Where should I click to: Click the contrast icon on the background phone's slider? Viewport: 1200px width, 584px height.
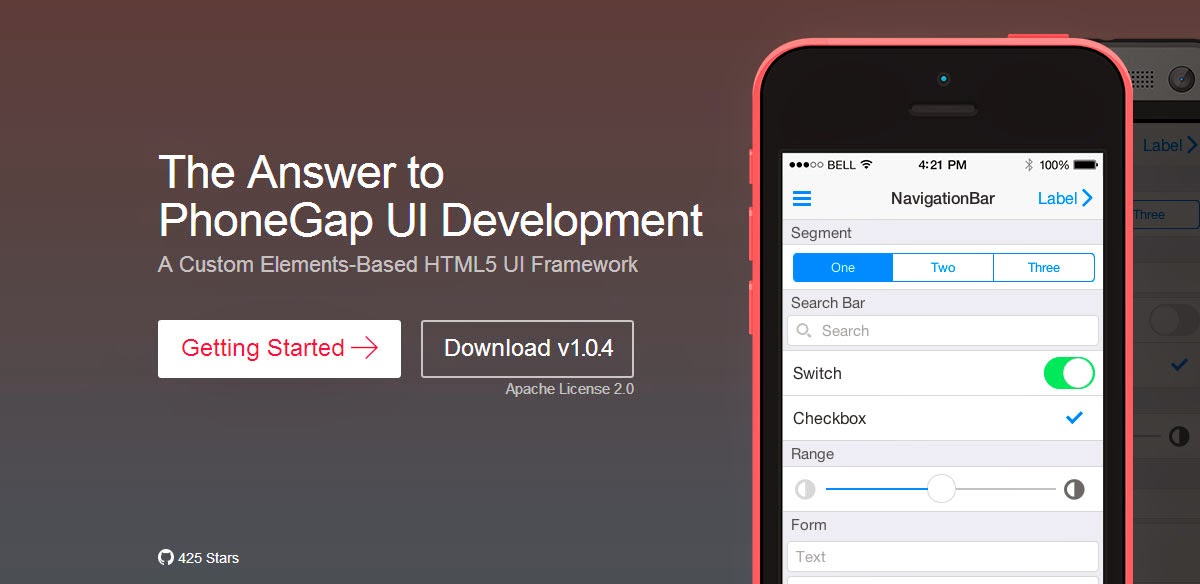coord(1179,436)
